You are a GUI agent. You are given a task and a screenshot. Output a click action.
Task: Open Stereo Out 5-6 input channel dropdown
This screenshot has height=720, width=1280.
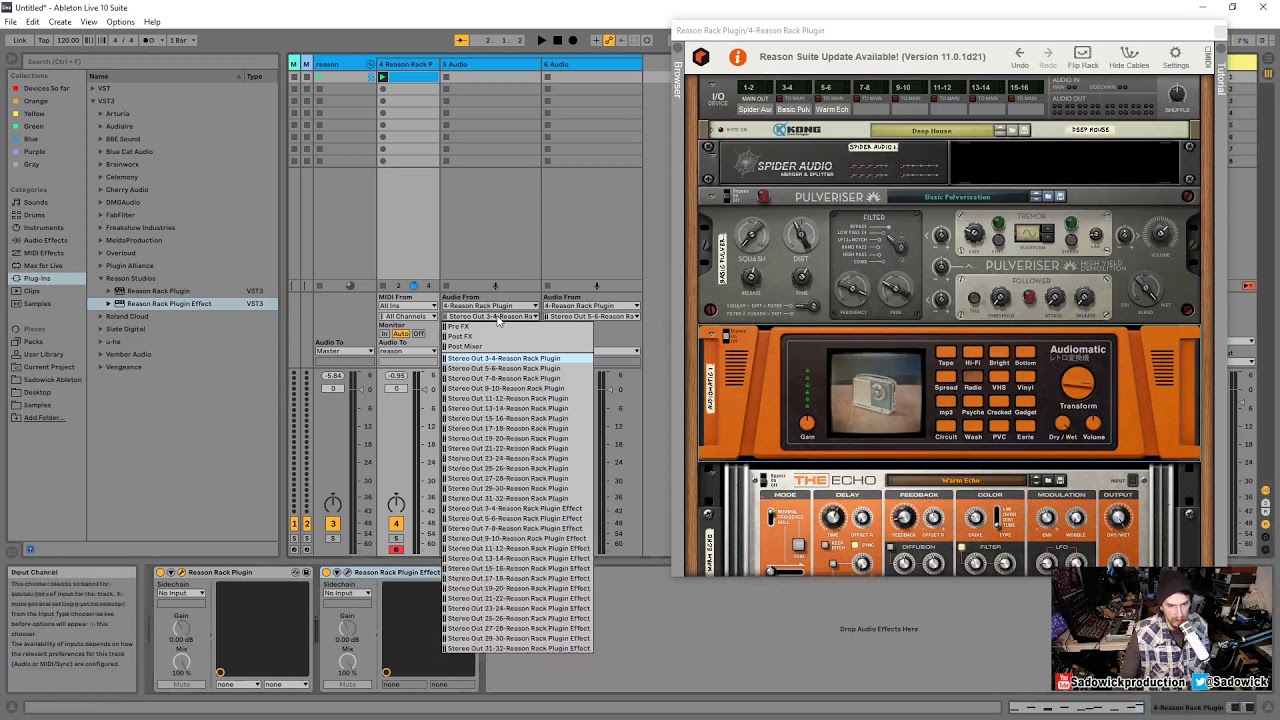click(x=592, y=316)
